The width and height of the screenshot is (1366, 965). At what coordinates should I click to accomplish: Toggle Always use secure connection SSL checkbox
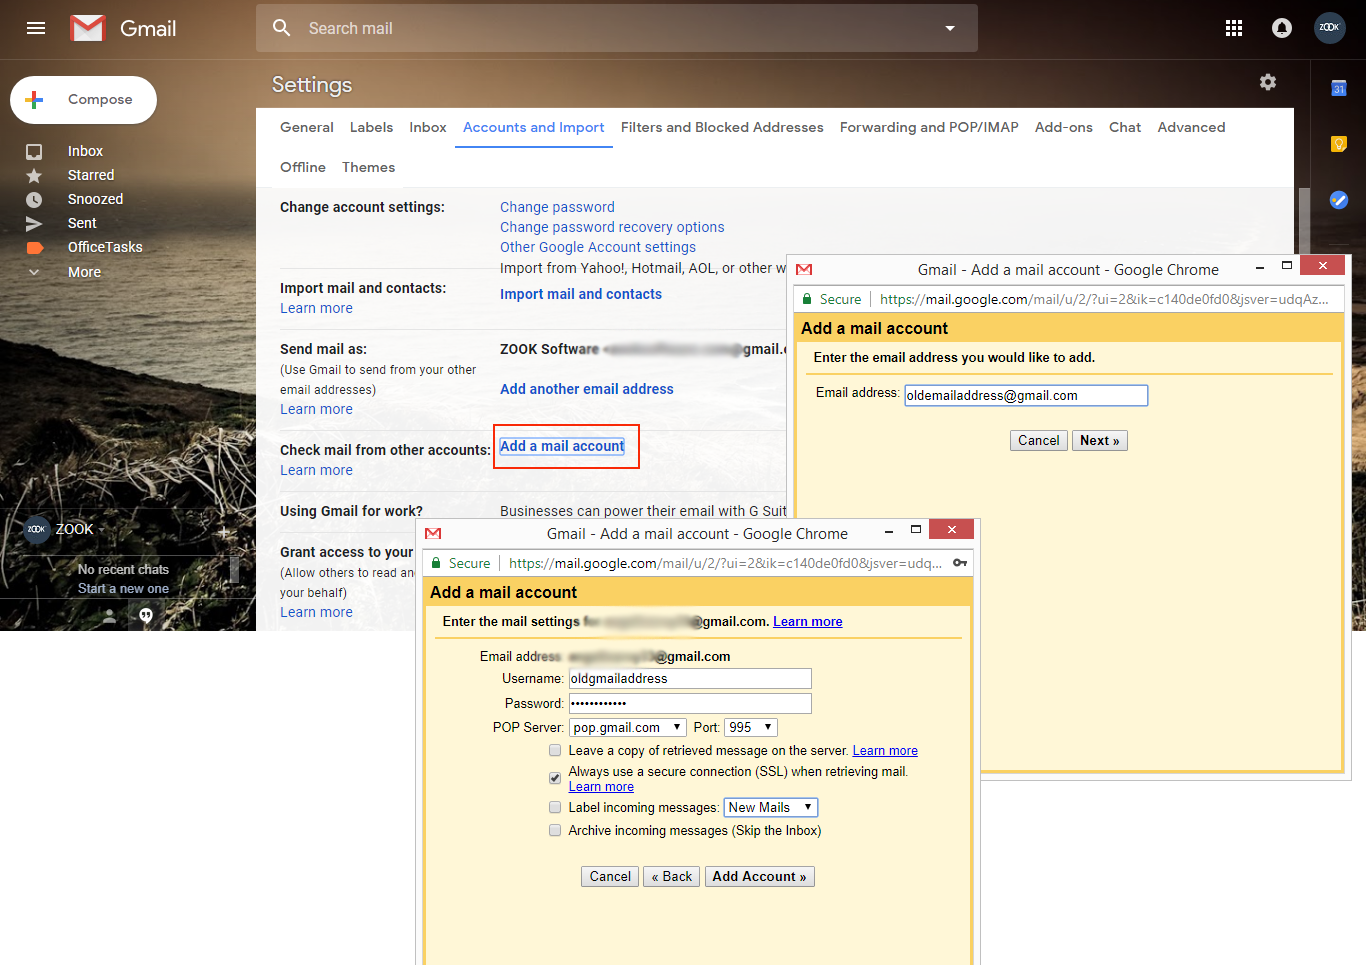tap(555, 778)
